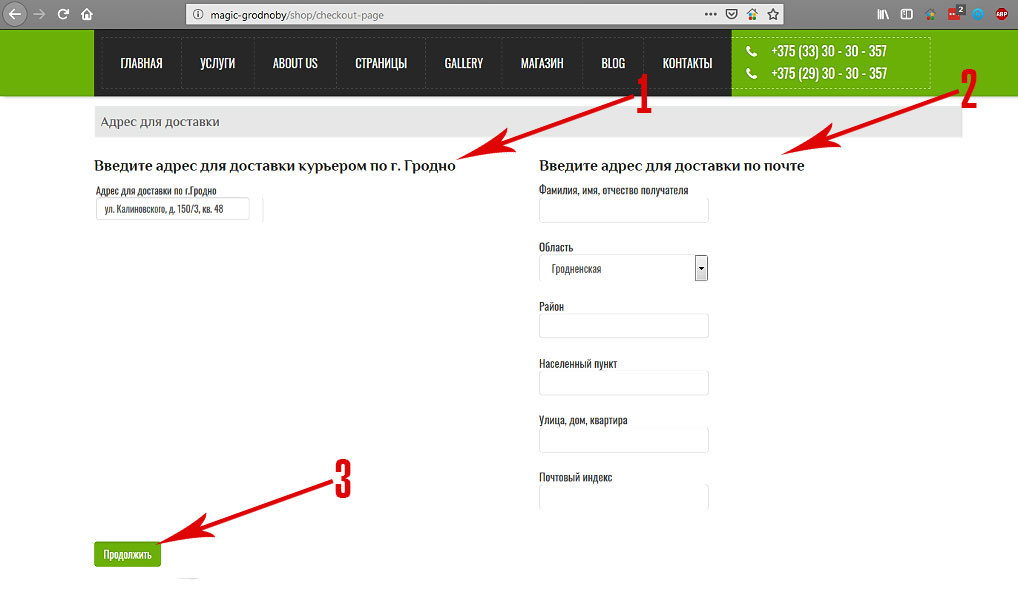
Task: Click the browser back arrow button
Action: [15, 15]
